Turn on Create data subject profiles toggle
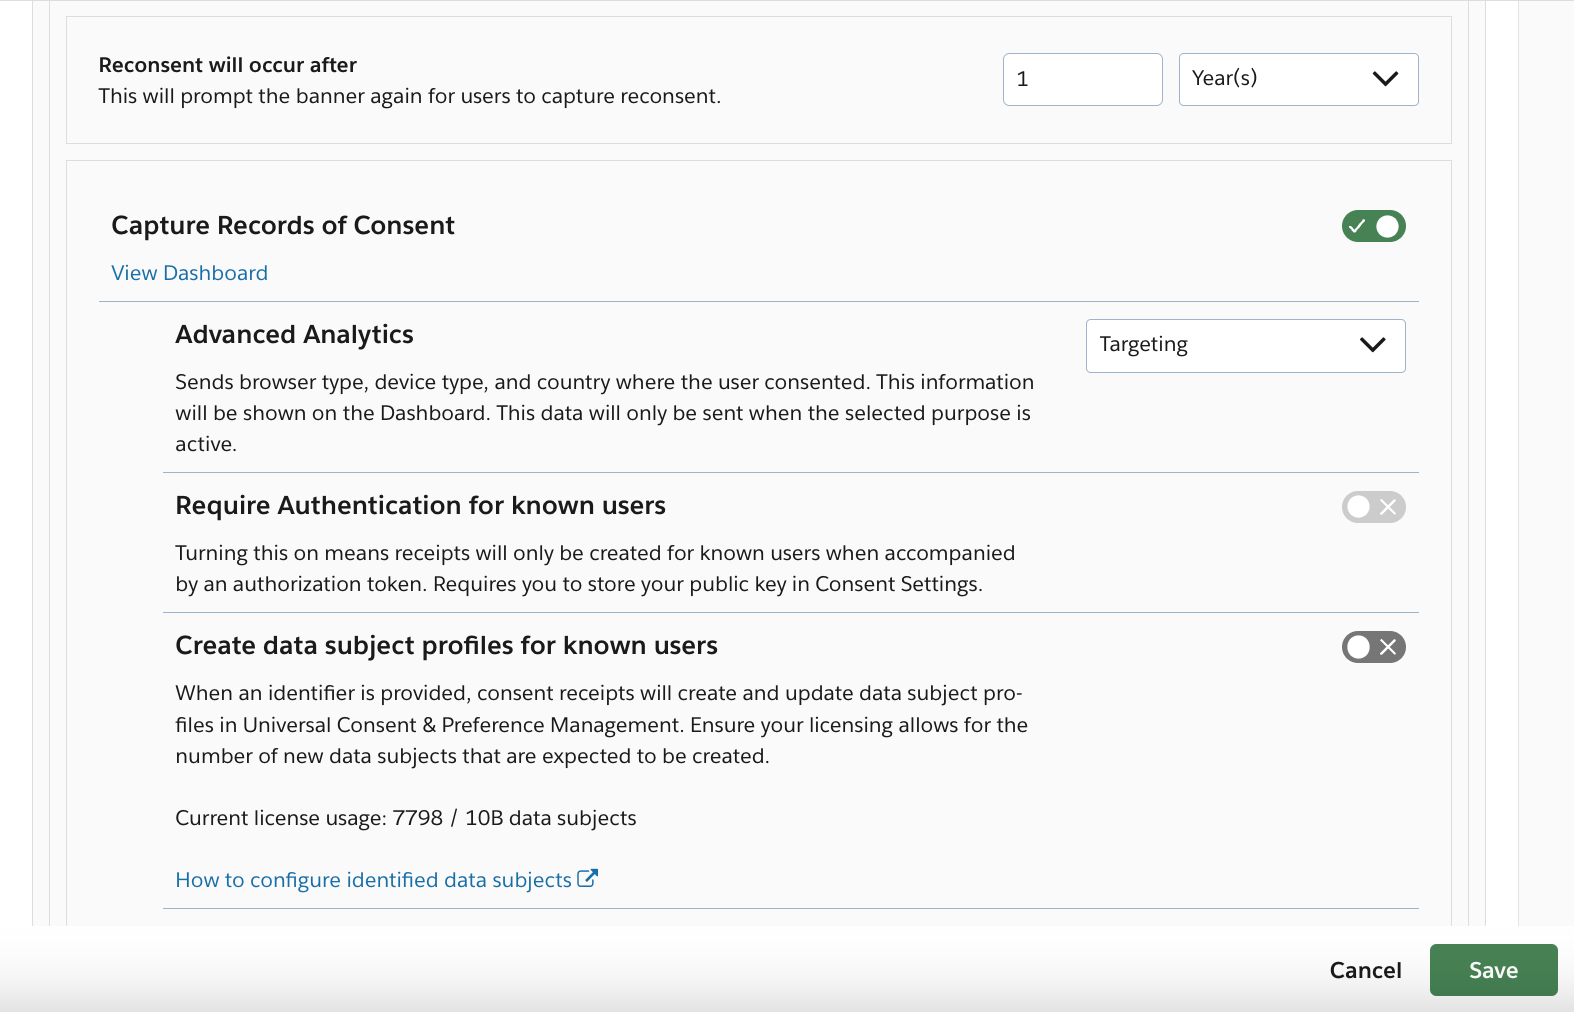Screen dimensions: 1574x1012 point(1373,647)
